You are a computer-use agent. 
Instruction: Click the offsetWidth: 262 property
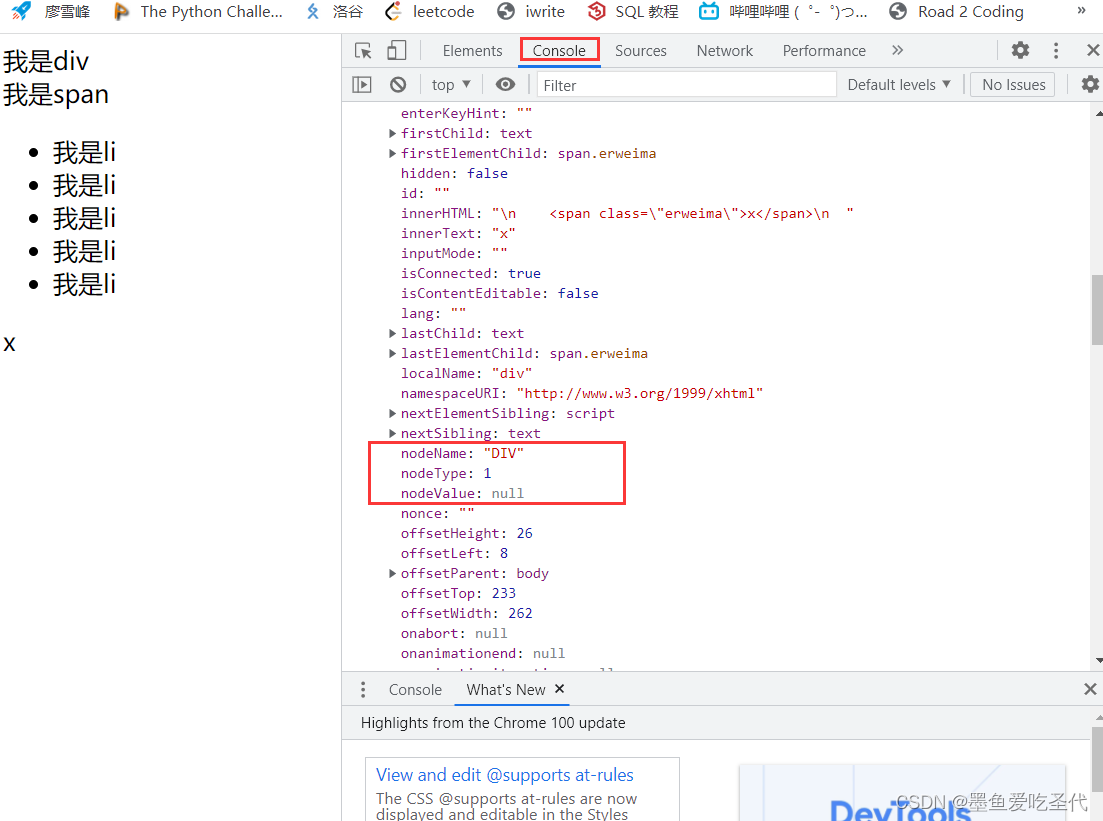pos(466,613)
